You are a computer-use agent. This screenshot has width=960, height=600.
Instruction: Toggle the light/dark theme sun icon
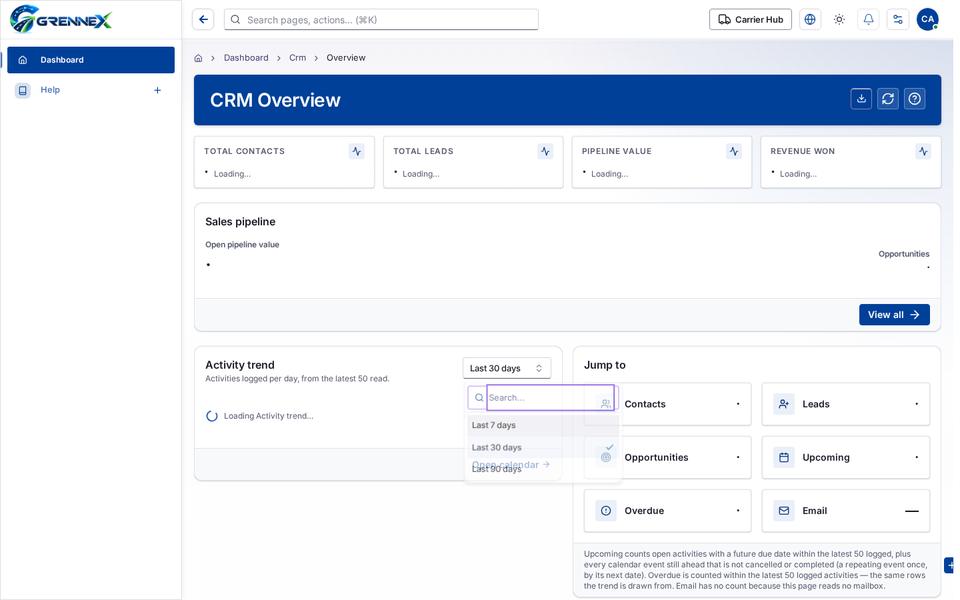tap(839, 20)
